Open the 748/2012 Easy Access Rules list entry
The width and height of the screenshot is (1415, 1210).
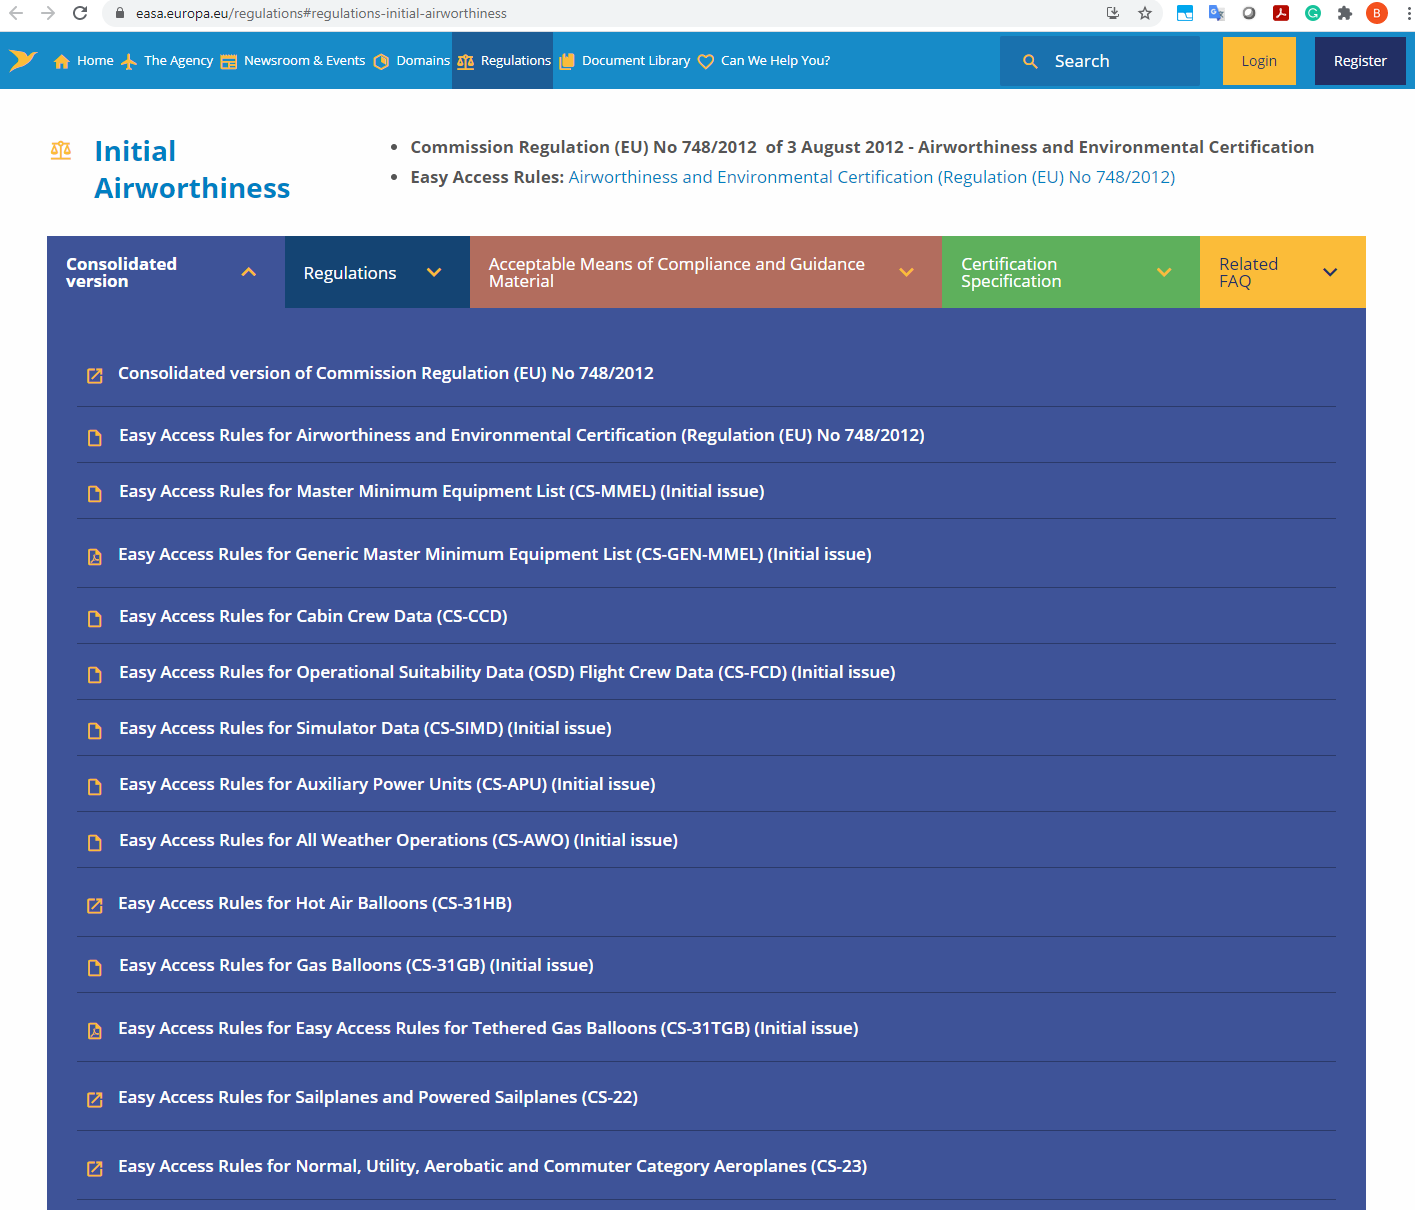(522, 435)
